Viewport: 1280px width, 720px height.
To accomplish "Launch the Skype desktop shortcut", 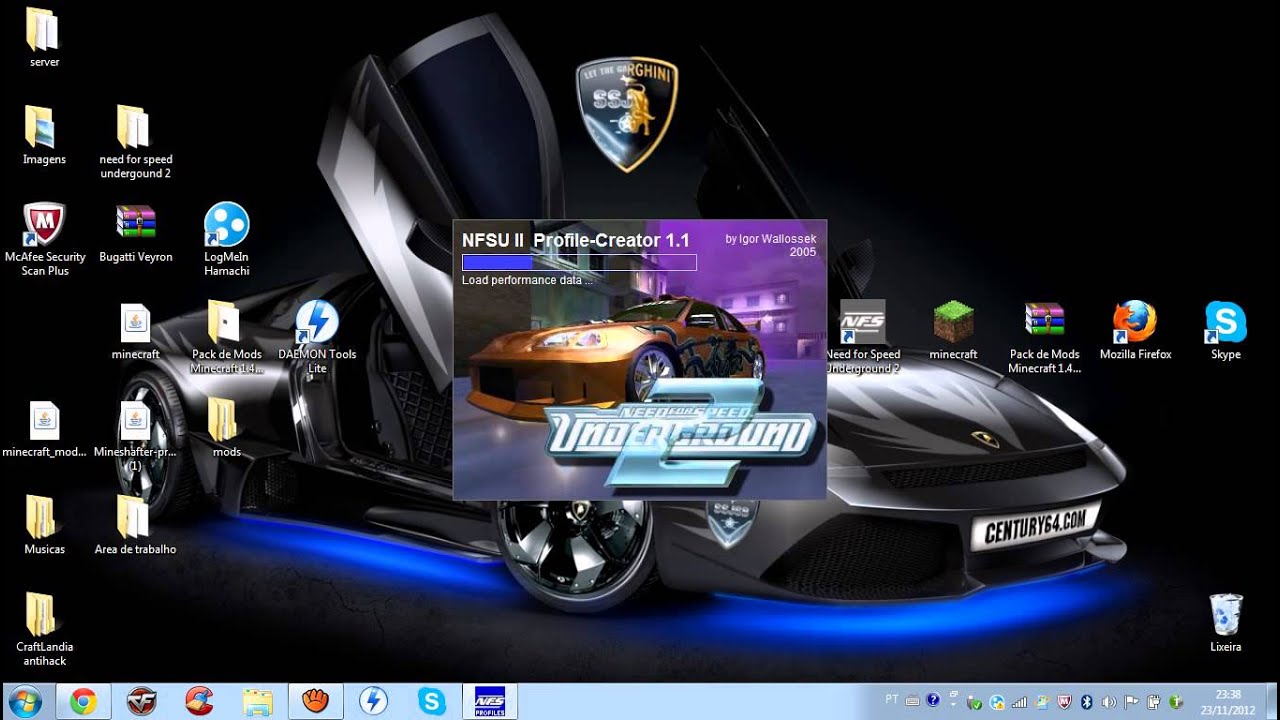I will (1226, 330).
